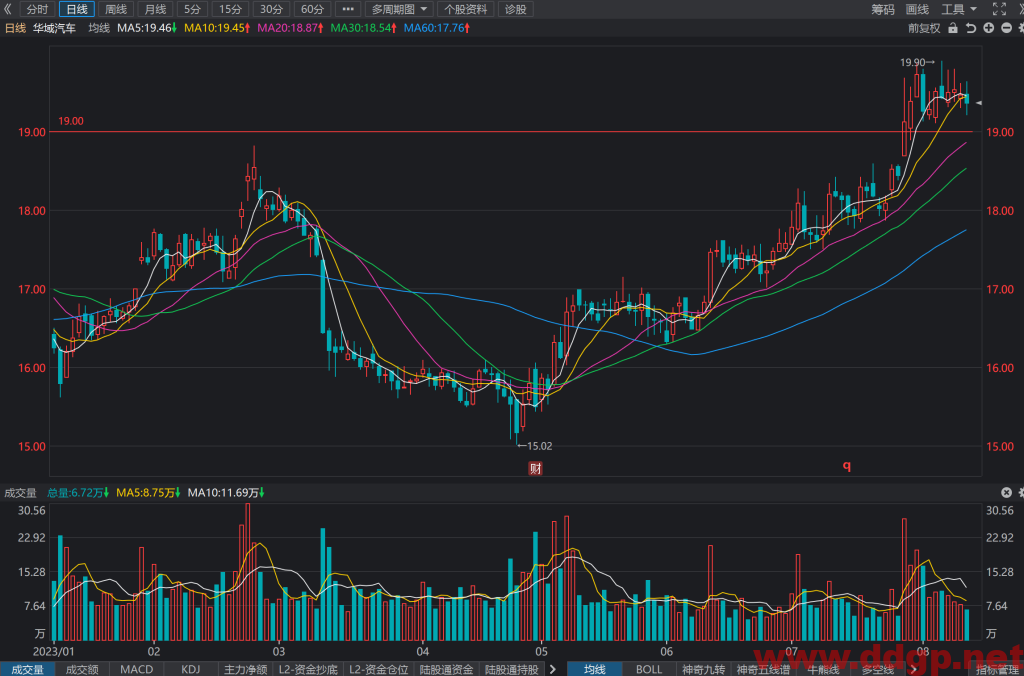This screenshot has width=1024, height=676.
Task: Click the 华域汽车 stock name
Action: click(x=54, y=28)
